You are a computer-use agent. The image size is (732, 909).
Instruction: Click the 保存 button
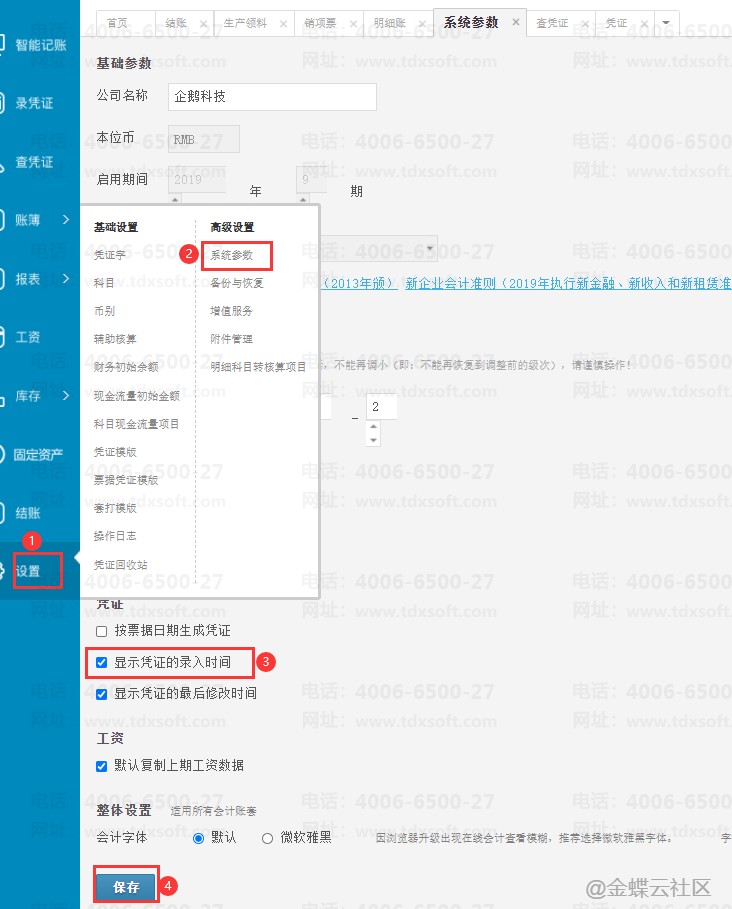pyautogui.click(x=126, y=886)
